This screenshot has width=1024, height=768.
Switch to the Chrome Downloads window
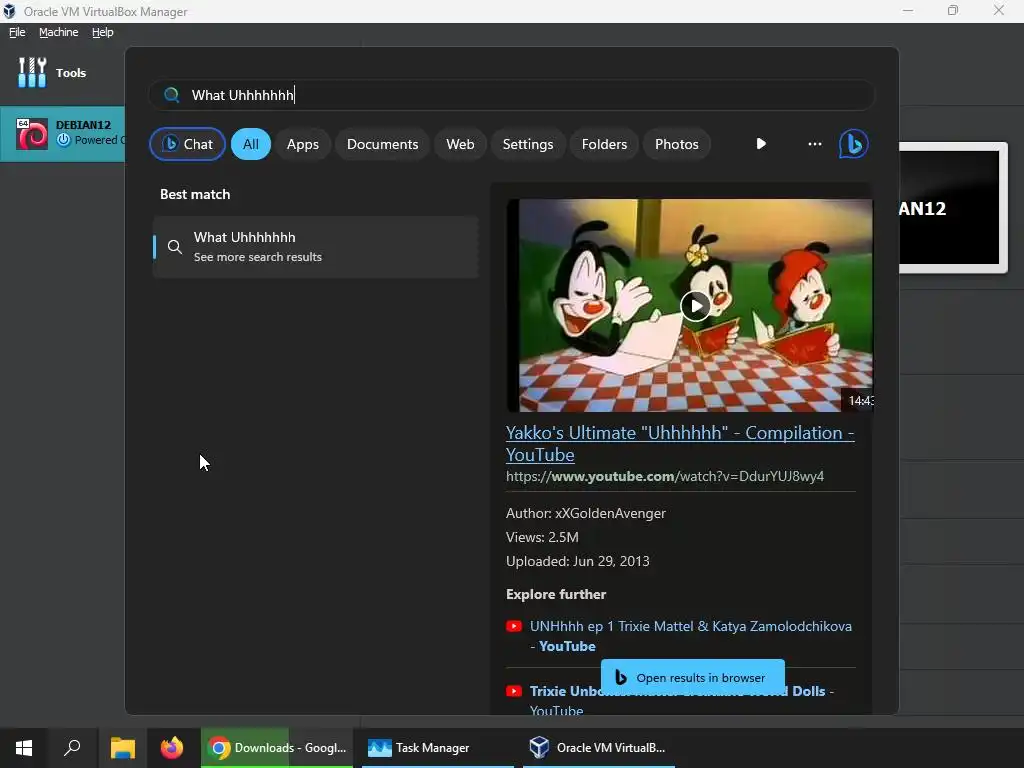tap(277, 748)
